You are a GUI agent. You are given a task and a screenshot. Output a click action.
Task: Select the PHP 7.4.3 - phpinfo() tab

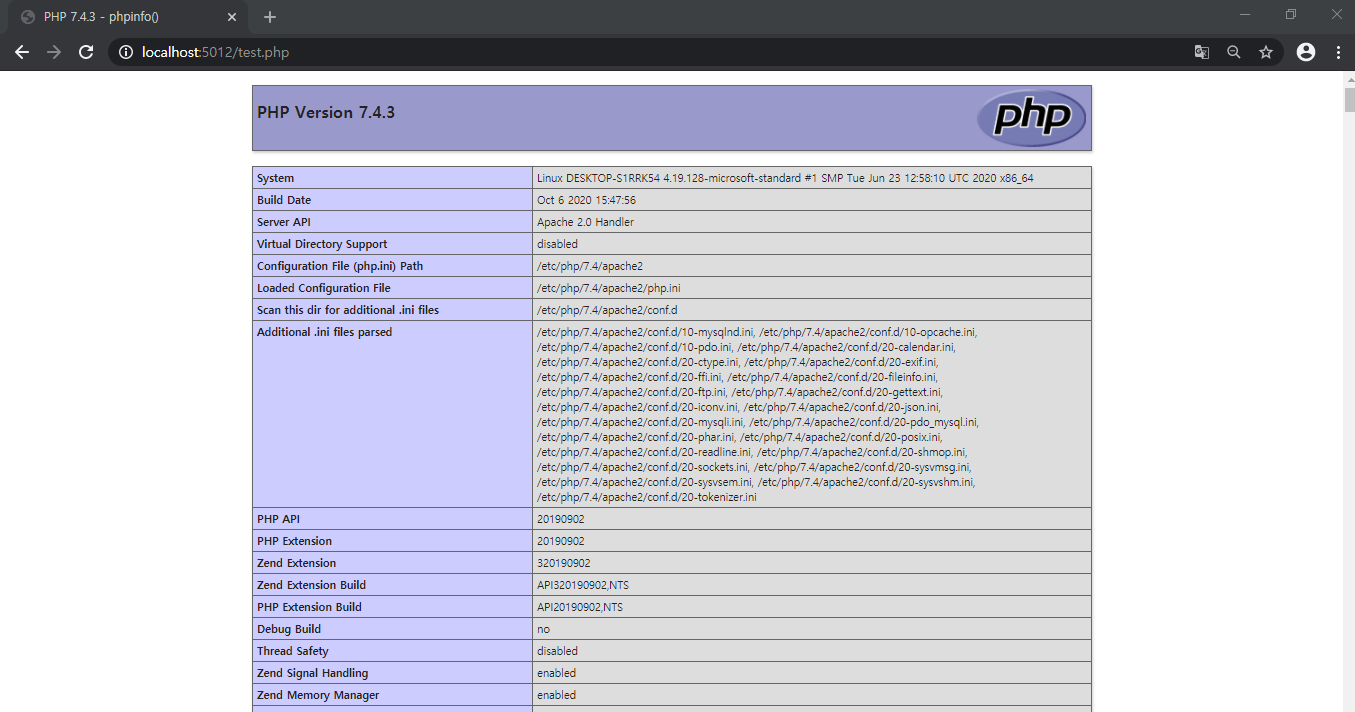130,17
